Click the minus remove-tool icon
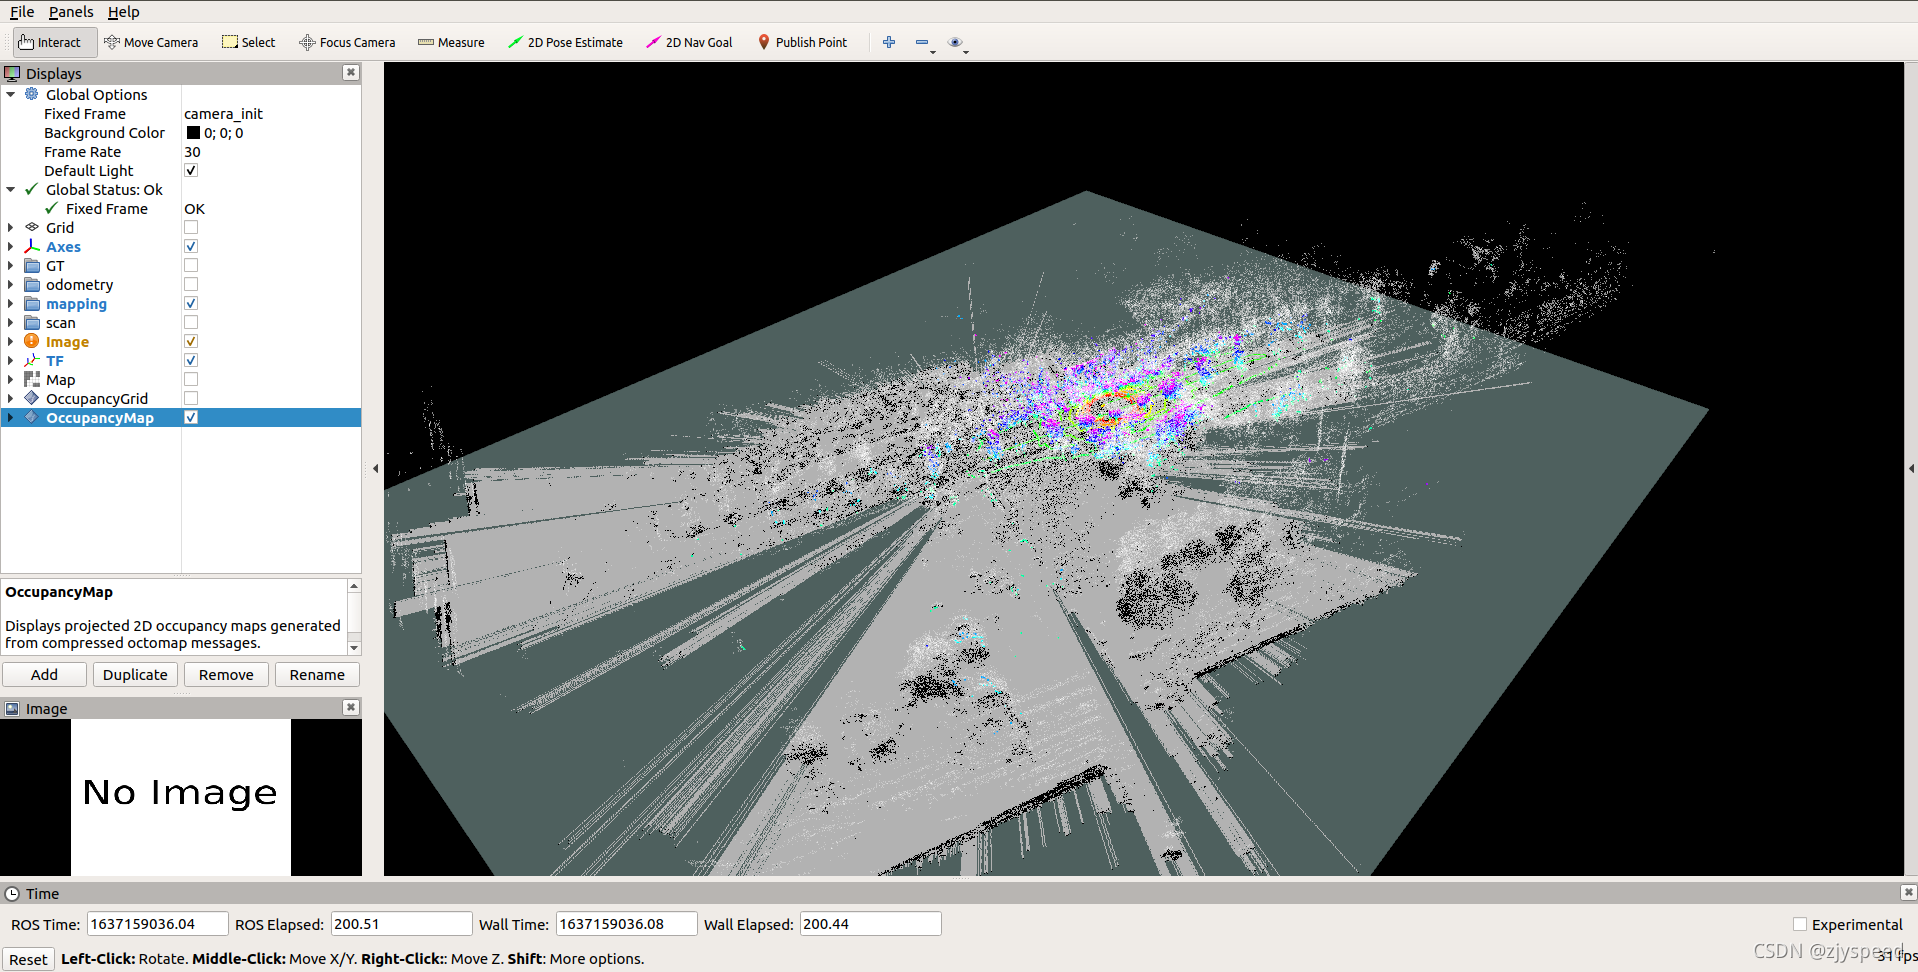Viewport: 1918px width, 972px height. tap(922, 42)
